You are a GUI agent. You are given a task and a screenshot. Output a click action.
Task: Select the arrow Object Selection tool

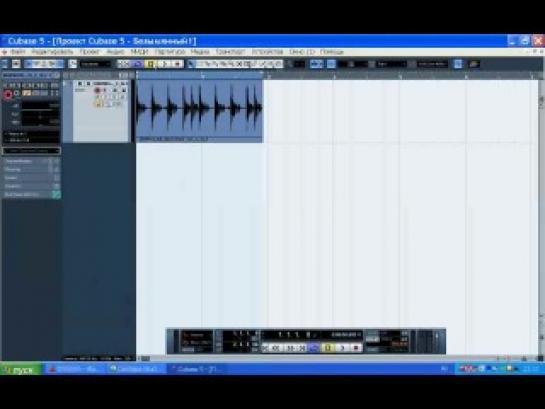(191, 64)
